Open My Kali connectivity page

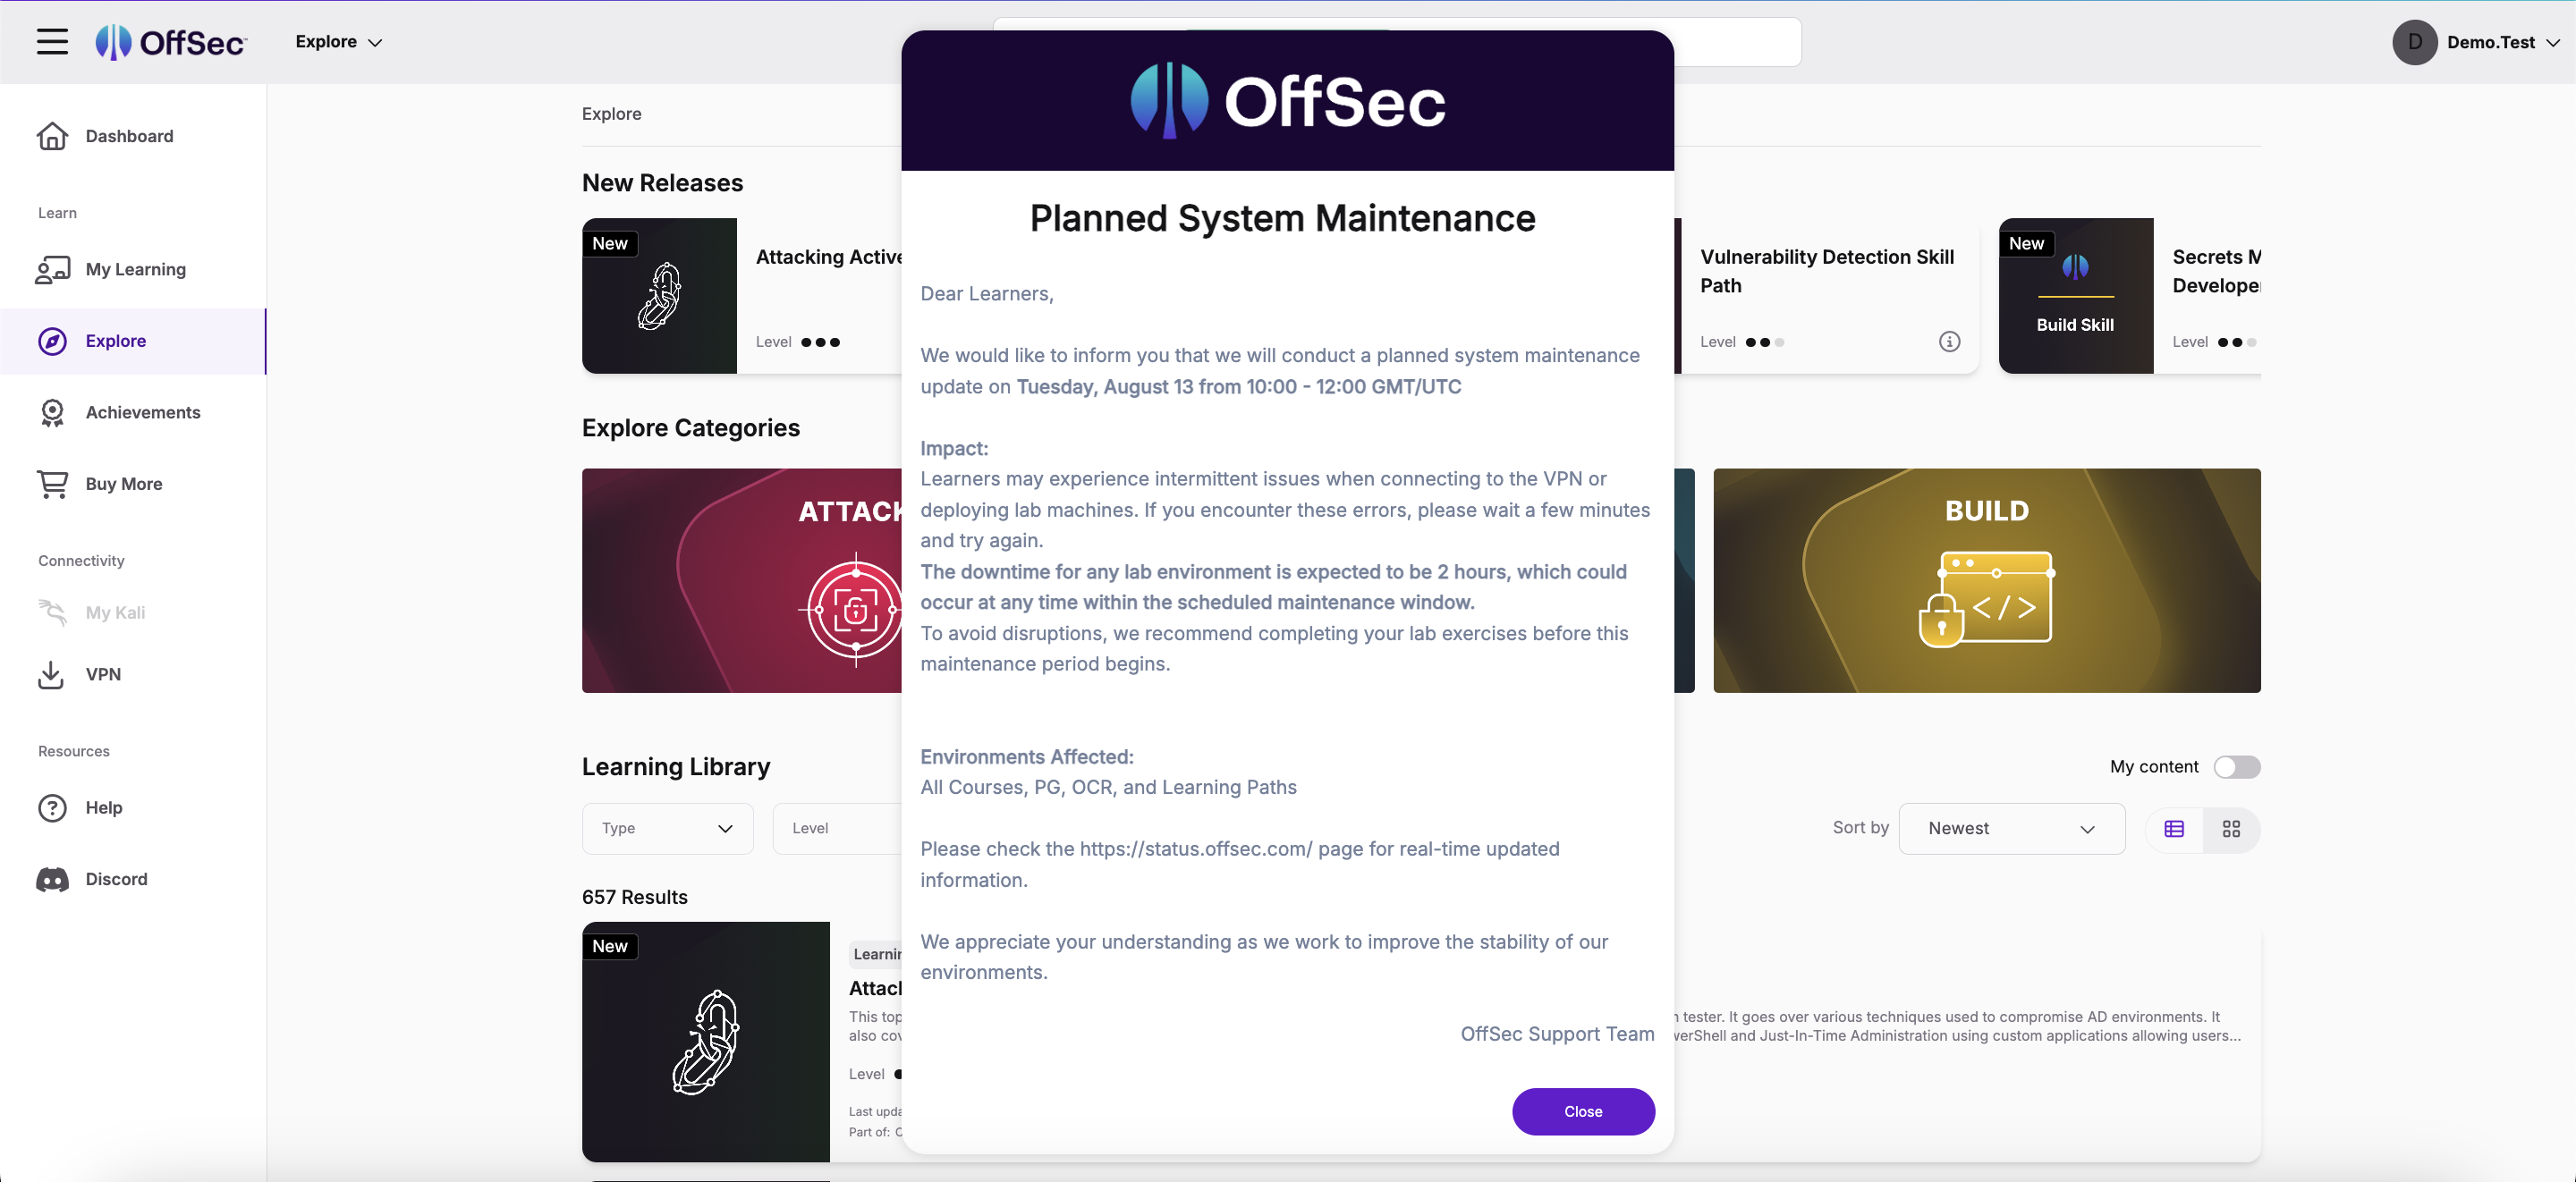(114, 612)
